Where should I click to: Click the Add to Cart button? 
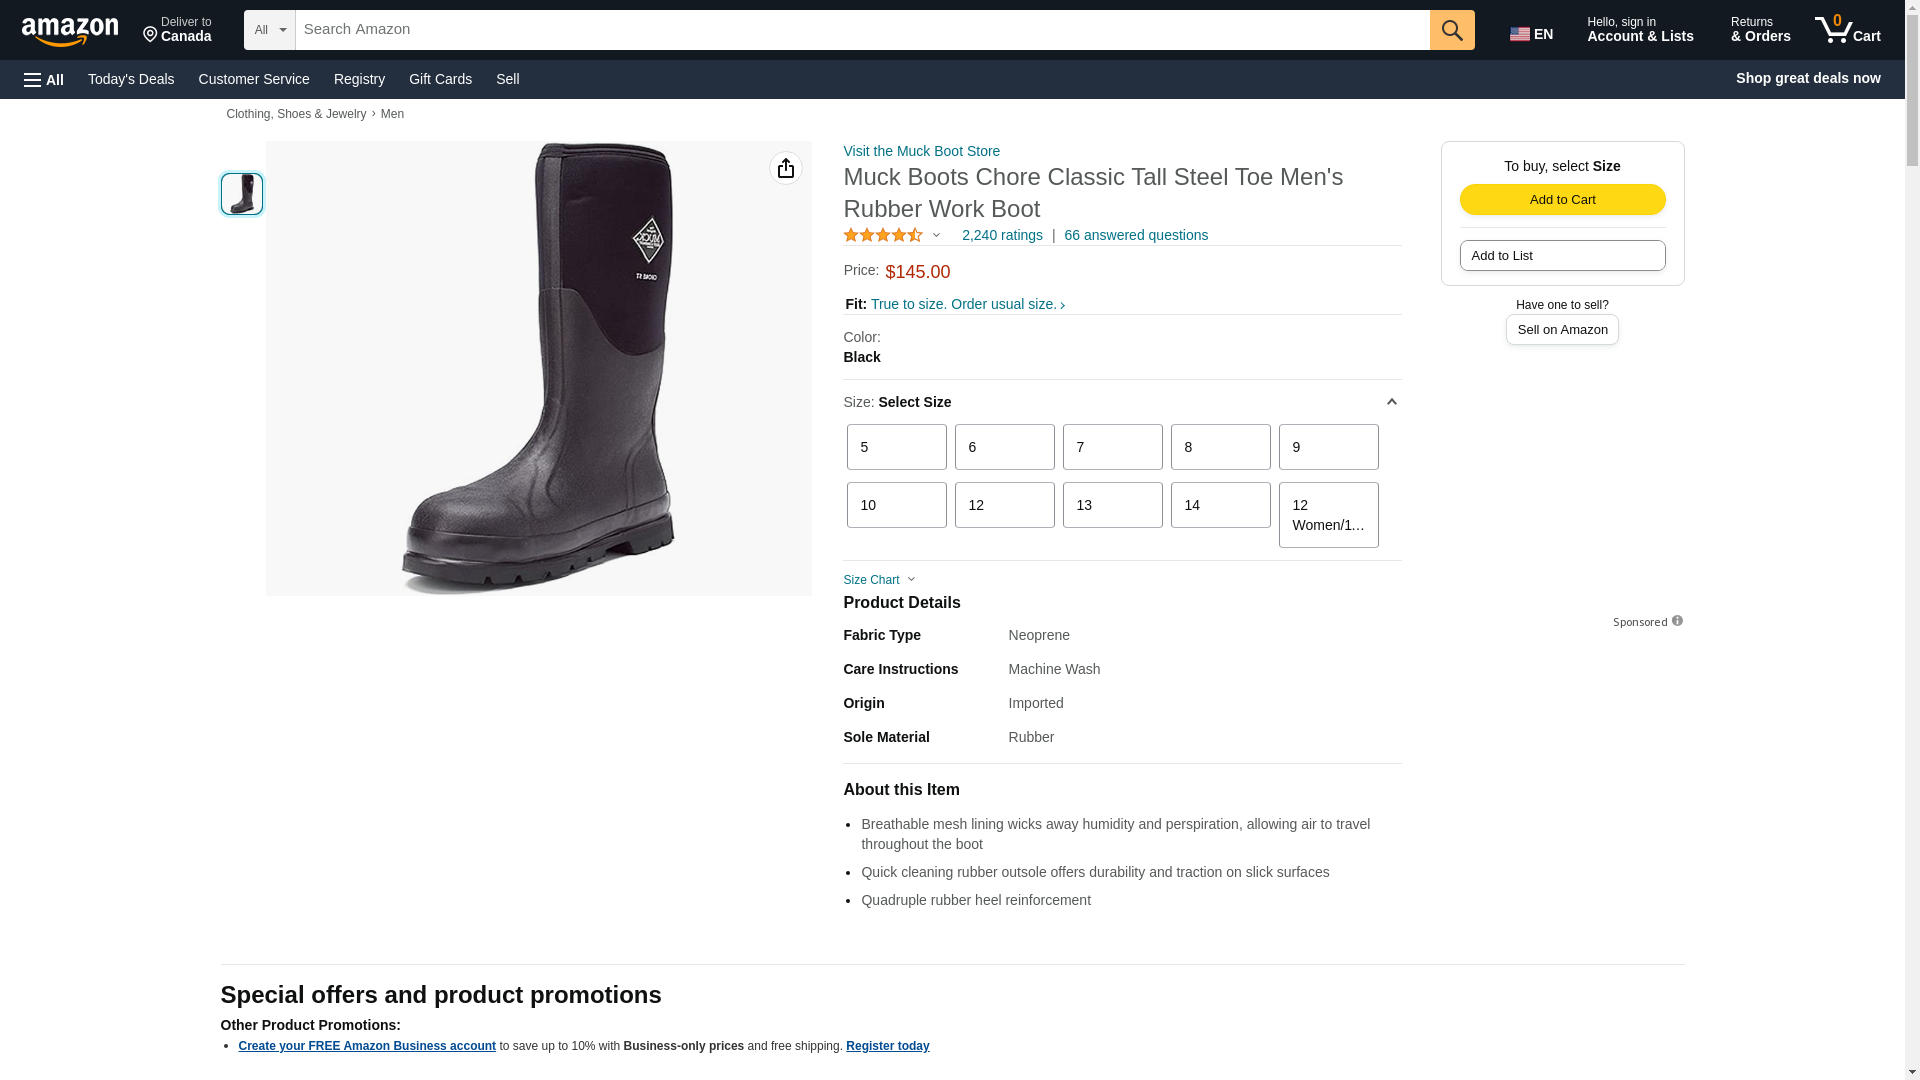coord(1562,199)
